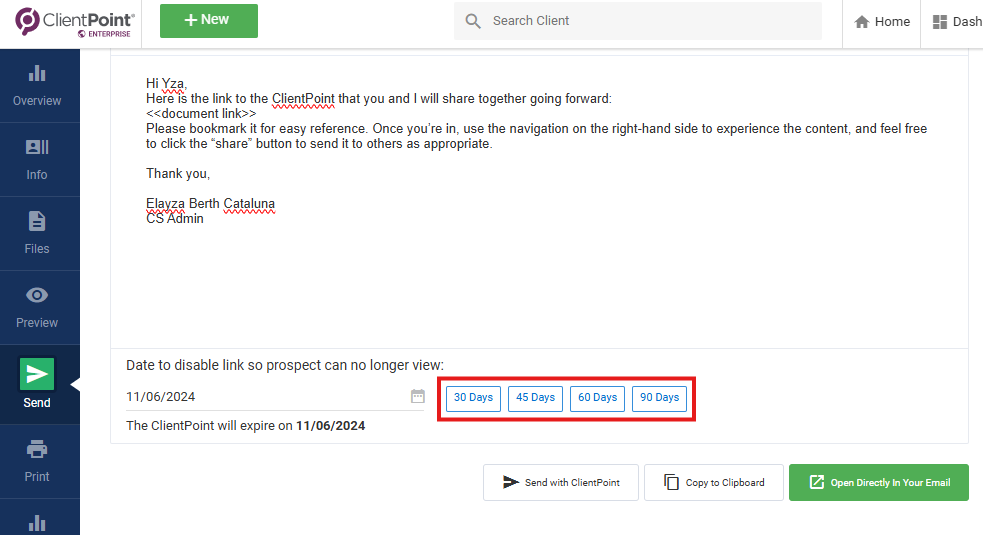Viewport: 983px width, 535px height.
Task: Set expiration to 45 Days
Action: click(535, 398)
